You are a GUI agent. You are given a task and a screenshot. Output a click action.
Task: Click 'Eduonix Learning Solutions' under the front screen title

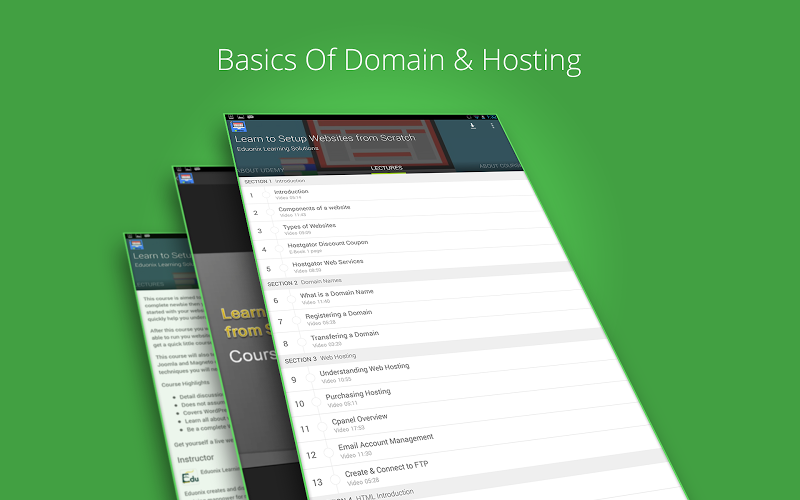pyautogui.click(x=278, y=148)
